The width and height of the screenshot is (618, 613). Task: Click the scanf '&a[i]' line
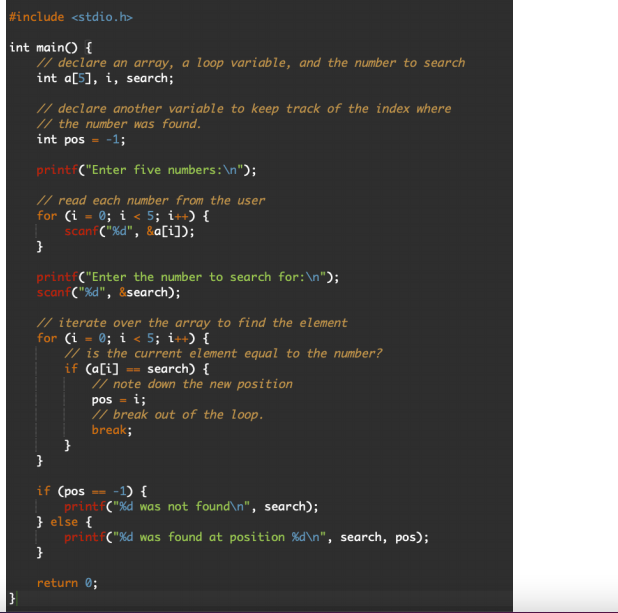pyautogui.click(x=129, y=231)
